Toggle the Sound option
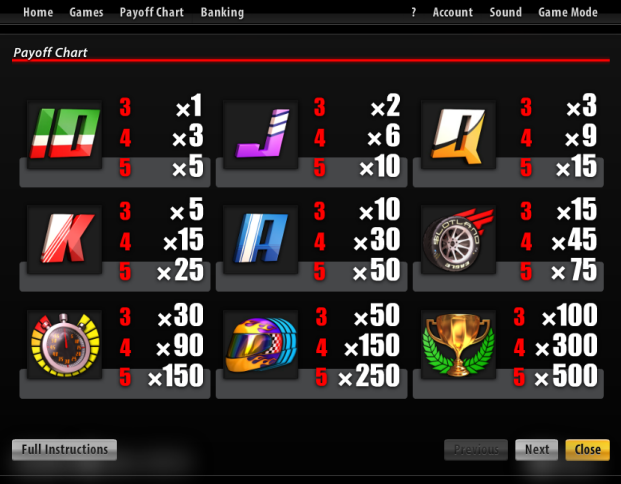Image resolution: width=621 pixels, height=484 pixels. (505, 12)
